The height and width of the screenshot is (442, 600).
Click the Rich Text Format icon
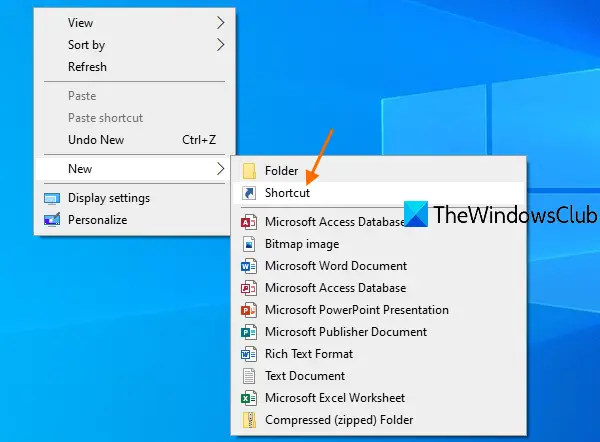(249, 354)
